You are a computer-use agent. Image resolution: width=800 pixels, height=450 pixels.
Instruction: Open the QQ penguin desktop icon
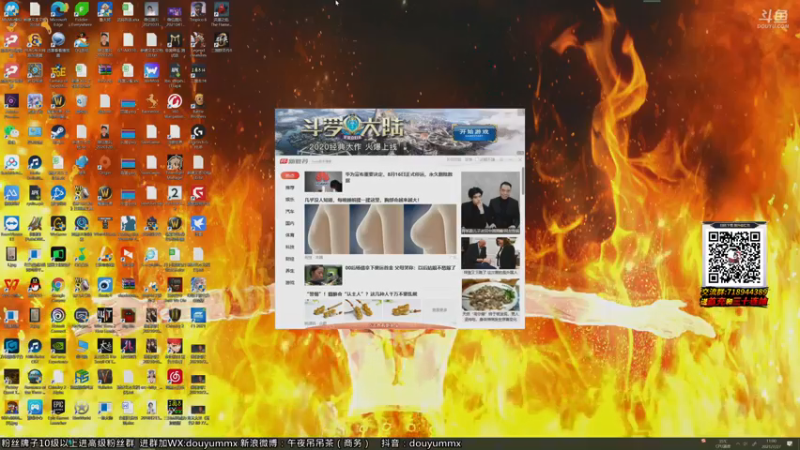pos(35,285)
